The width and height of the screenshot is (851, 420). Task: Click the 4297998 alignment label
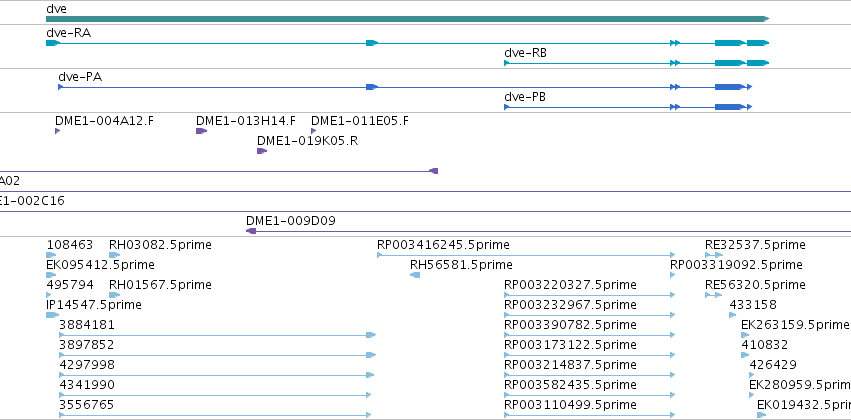pyautogui.click(x=87, y=365)
